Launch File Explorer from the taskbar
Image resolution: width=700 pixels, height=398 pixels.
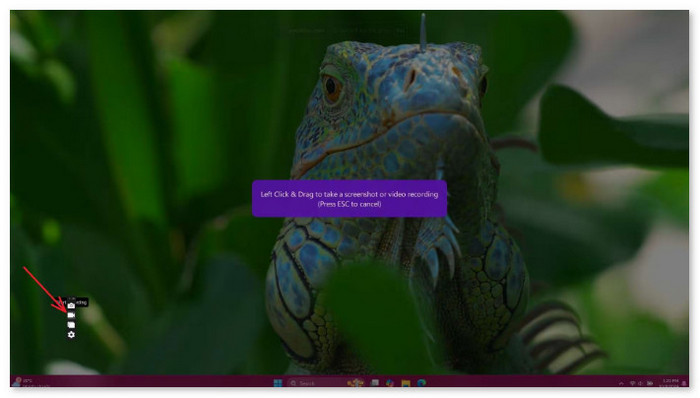click(406, 383)
